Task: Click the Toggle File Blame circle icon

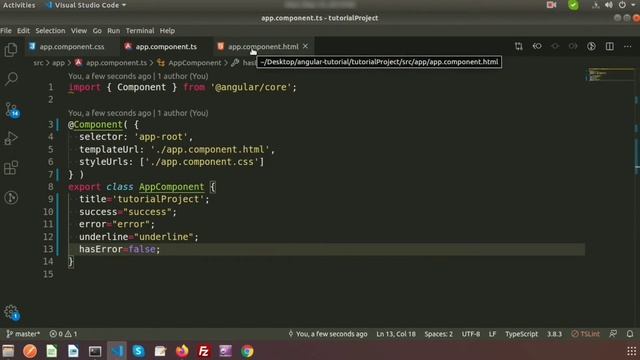Action: point(555,47)
